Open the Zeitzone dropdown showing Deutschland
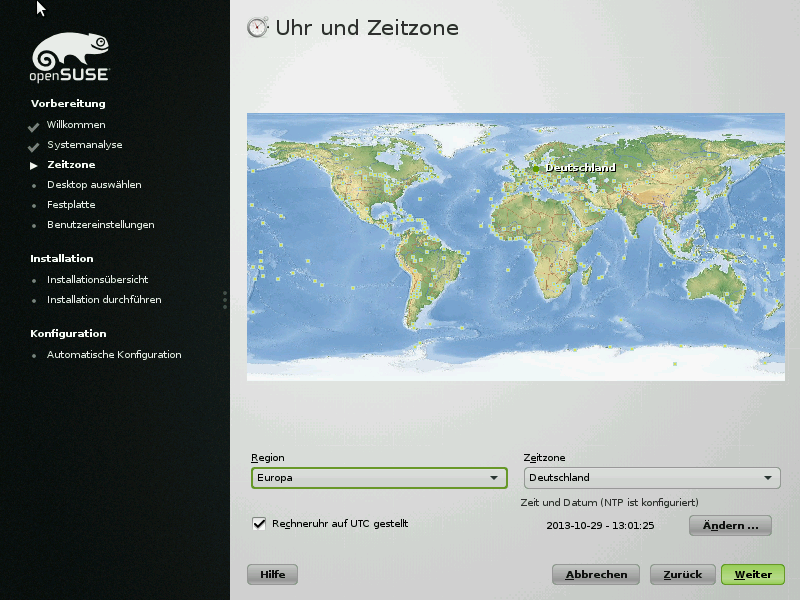800x600 pixels. coord(651,478)
